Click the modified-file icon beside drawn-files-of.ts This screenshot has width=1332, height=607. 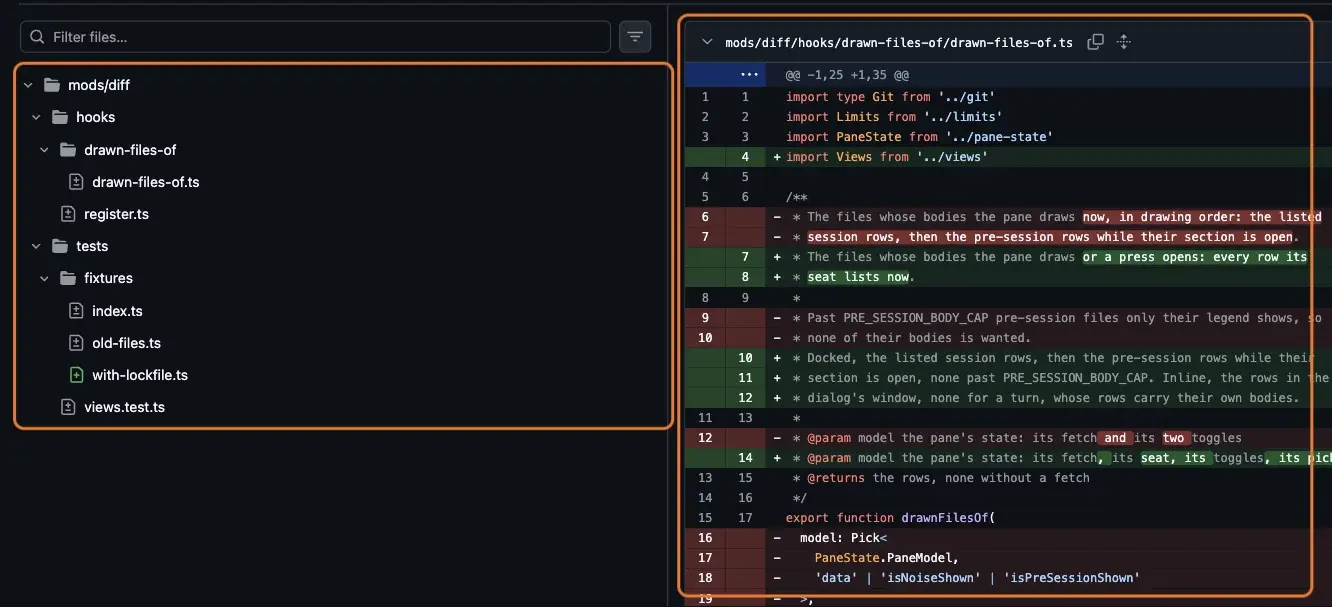[x=76, y=182]
